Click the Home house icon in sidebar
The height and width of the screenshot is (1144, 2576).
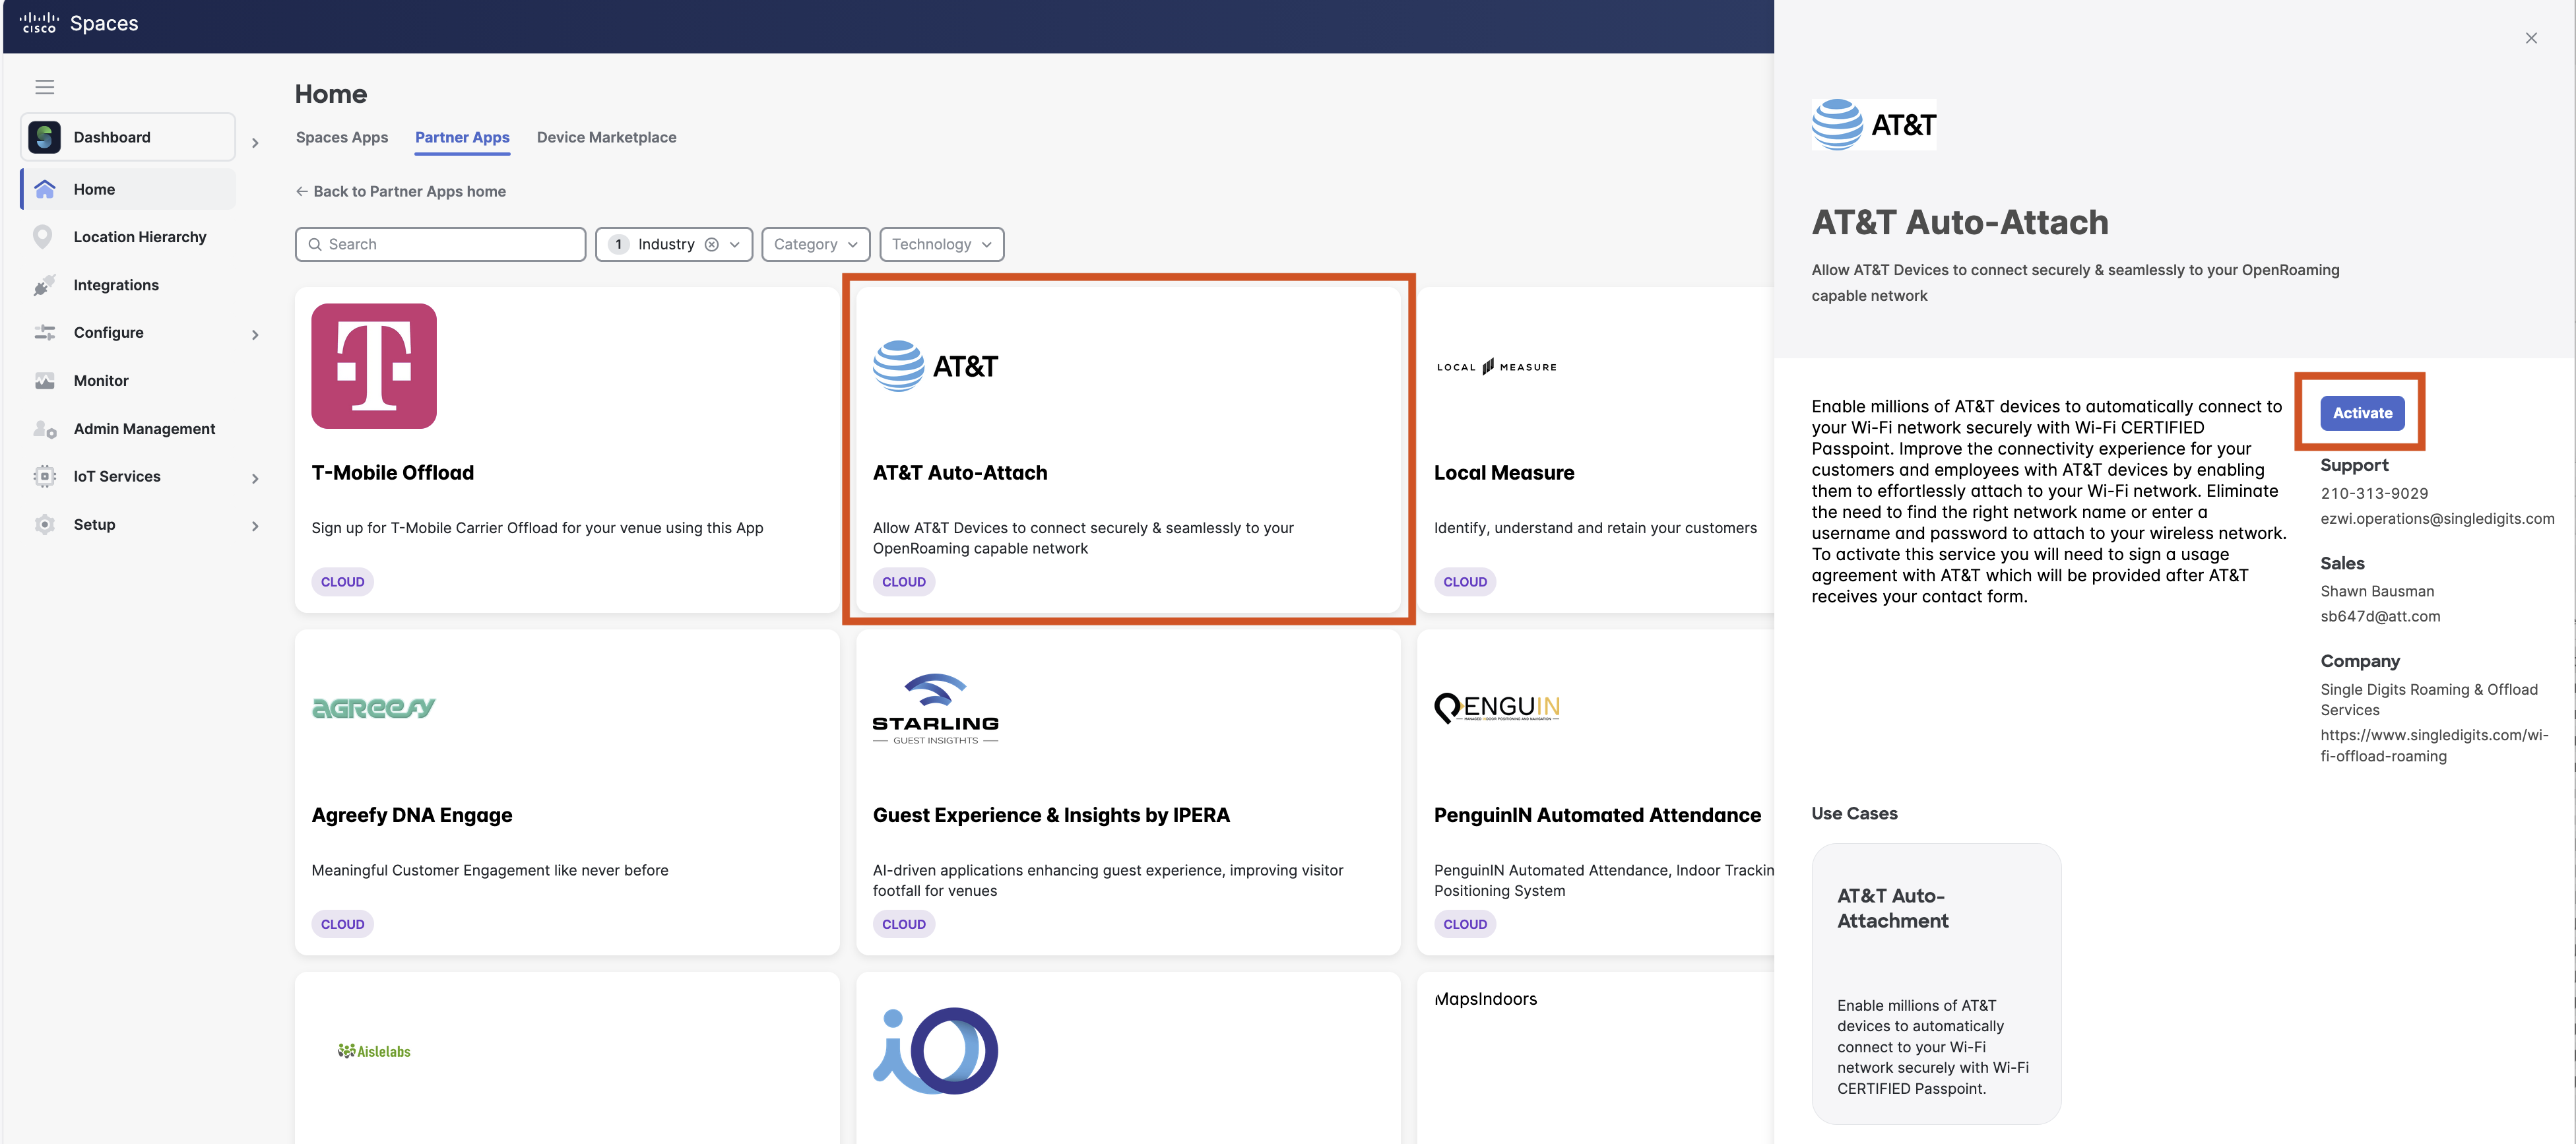tap(44, 189)
